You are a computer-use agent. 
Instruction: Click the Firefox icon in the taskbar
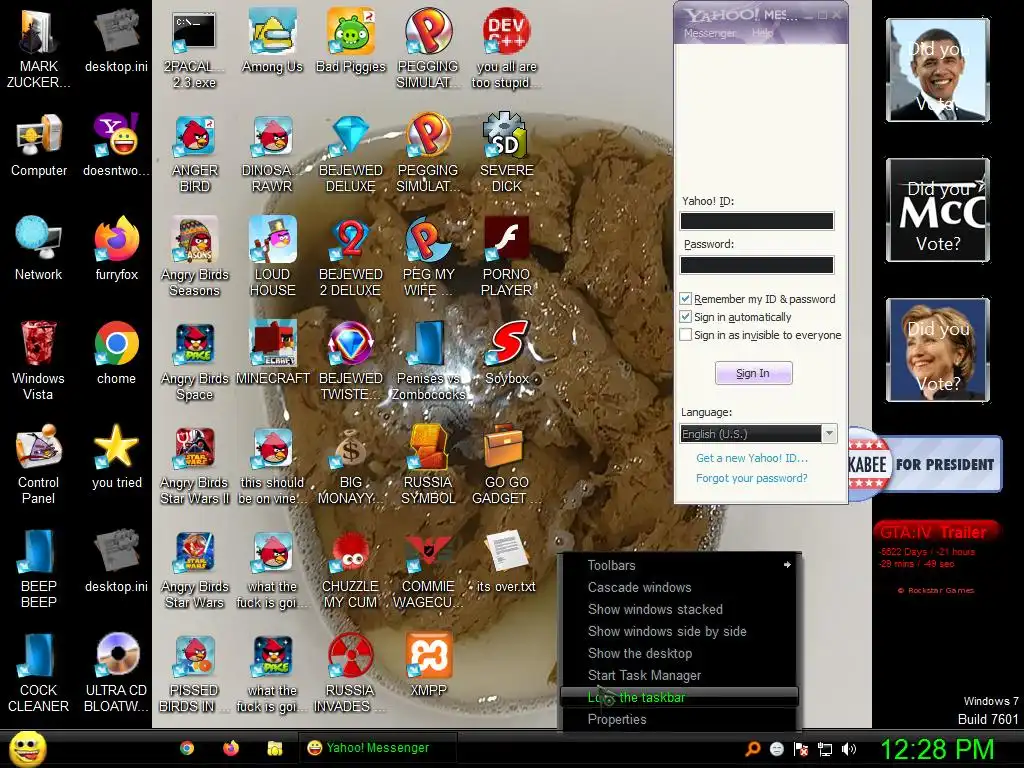[x=231, y=748]
